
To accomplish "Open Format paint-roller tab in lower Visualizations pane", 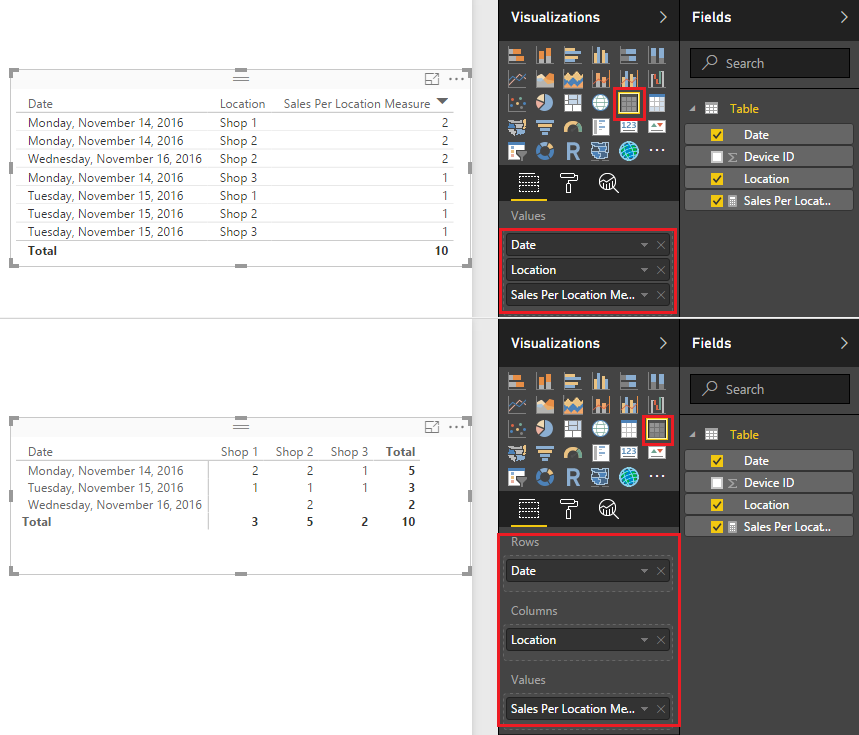I will pos(568,509).
